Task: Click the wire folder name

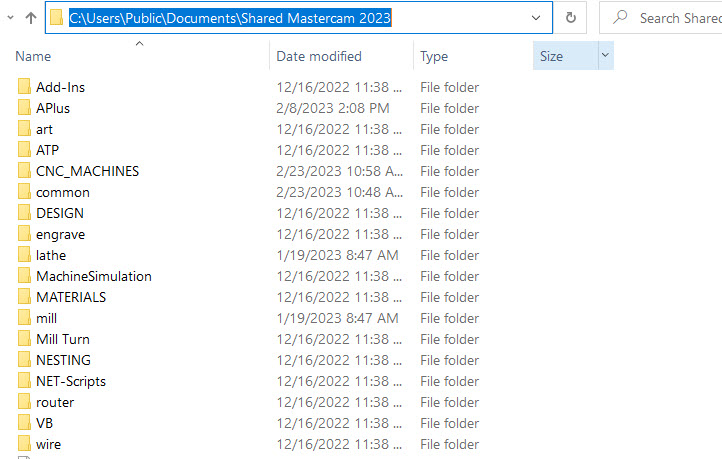Action: pyautogui.click(x=48, y=444)
